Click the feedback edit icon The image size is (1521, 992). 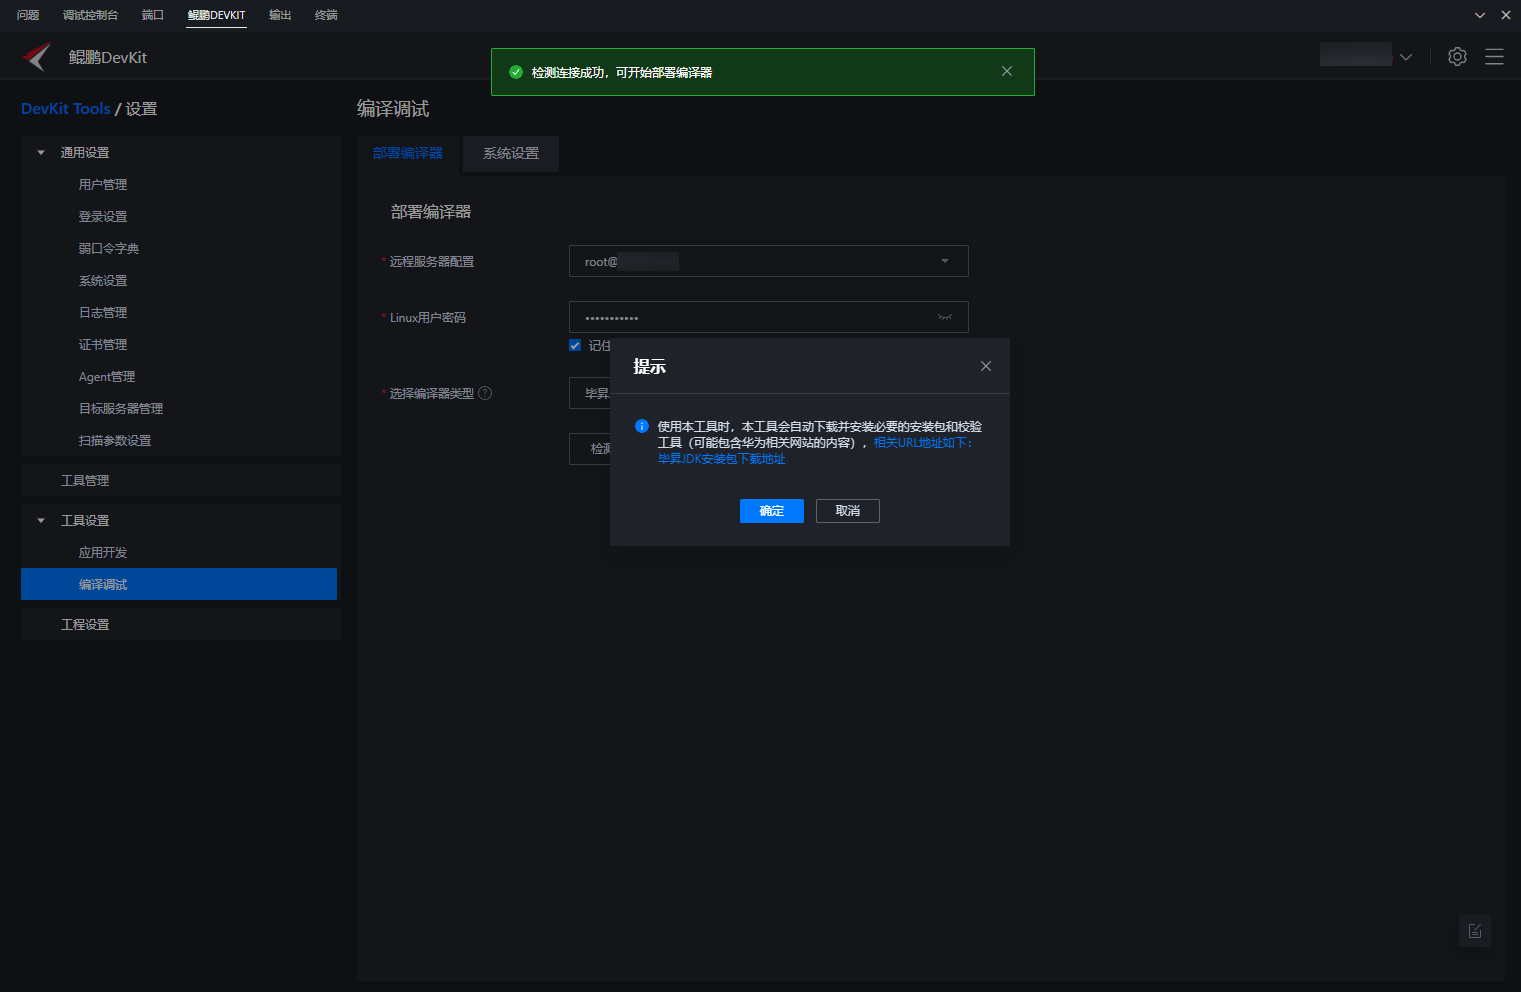tap(1475, 931)
